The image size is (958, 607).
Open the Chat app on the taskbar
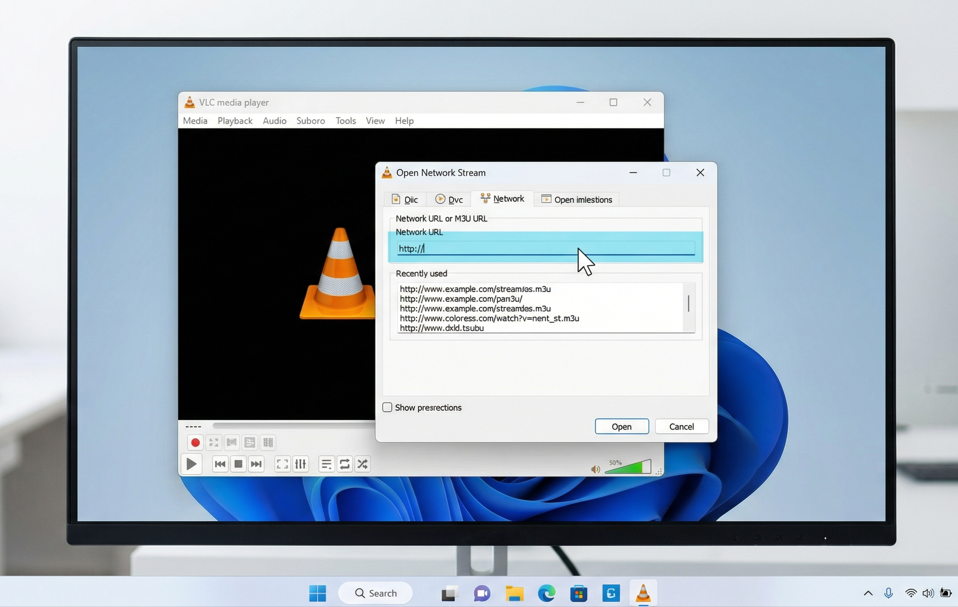pyautogui.click(x=481, y=593)
